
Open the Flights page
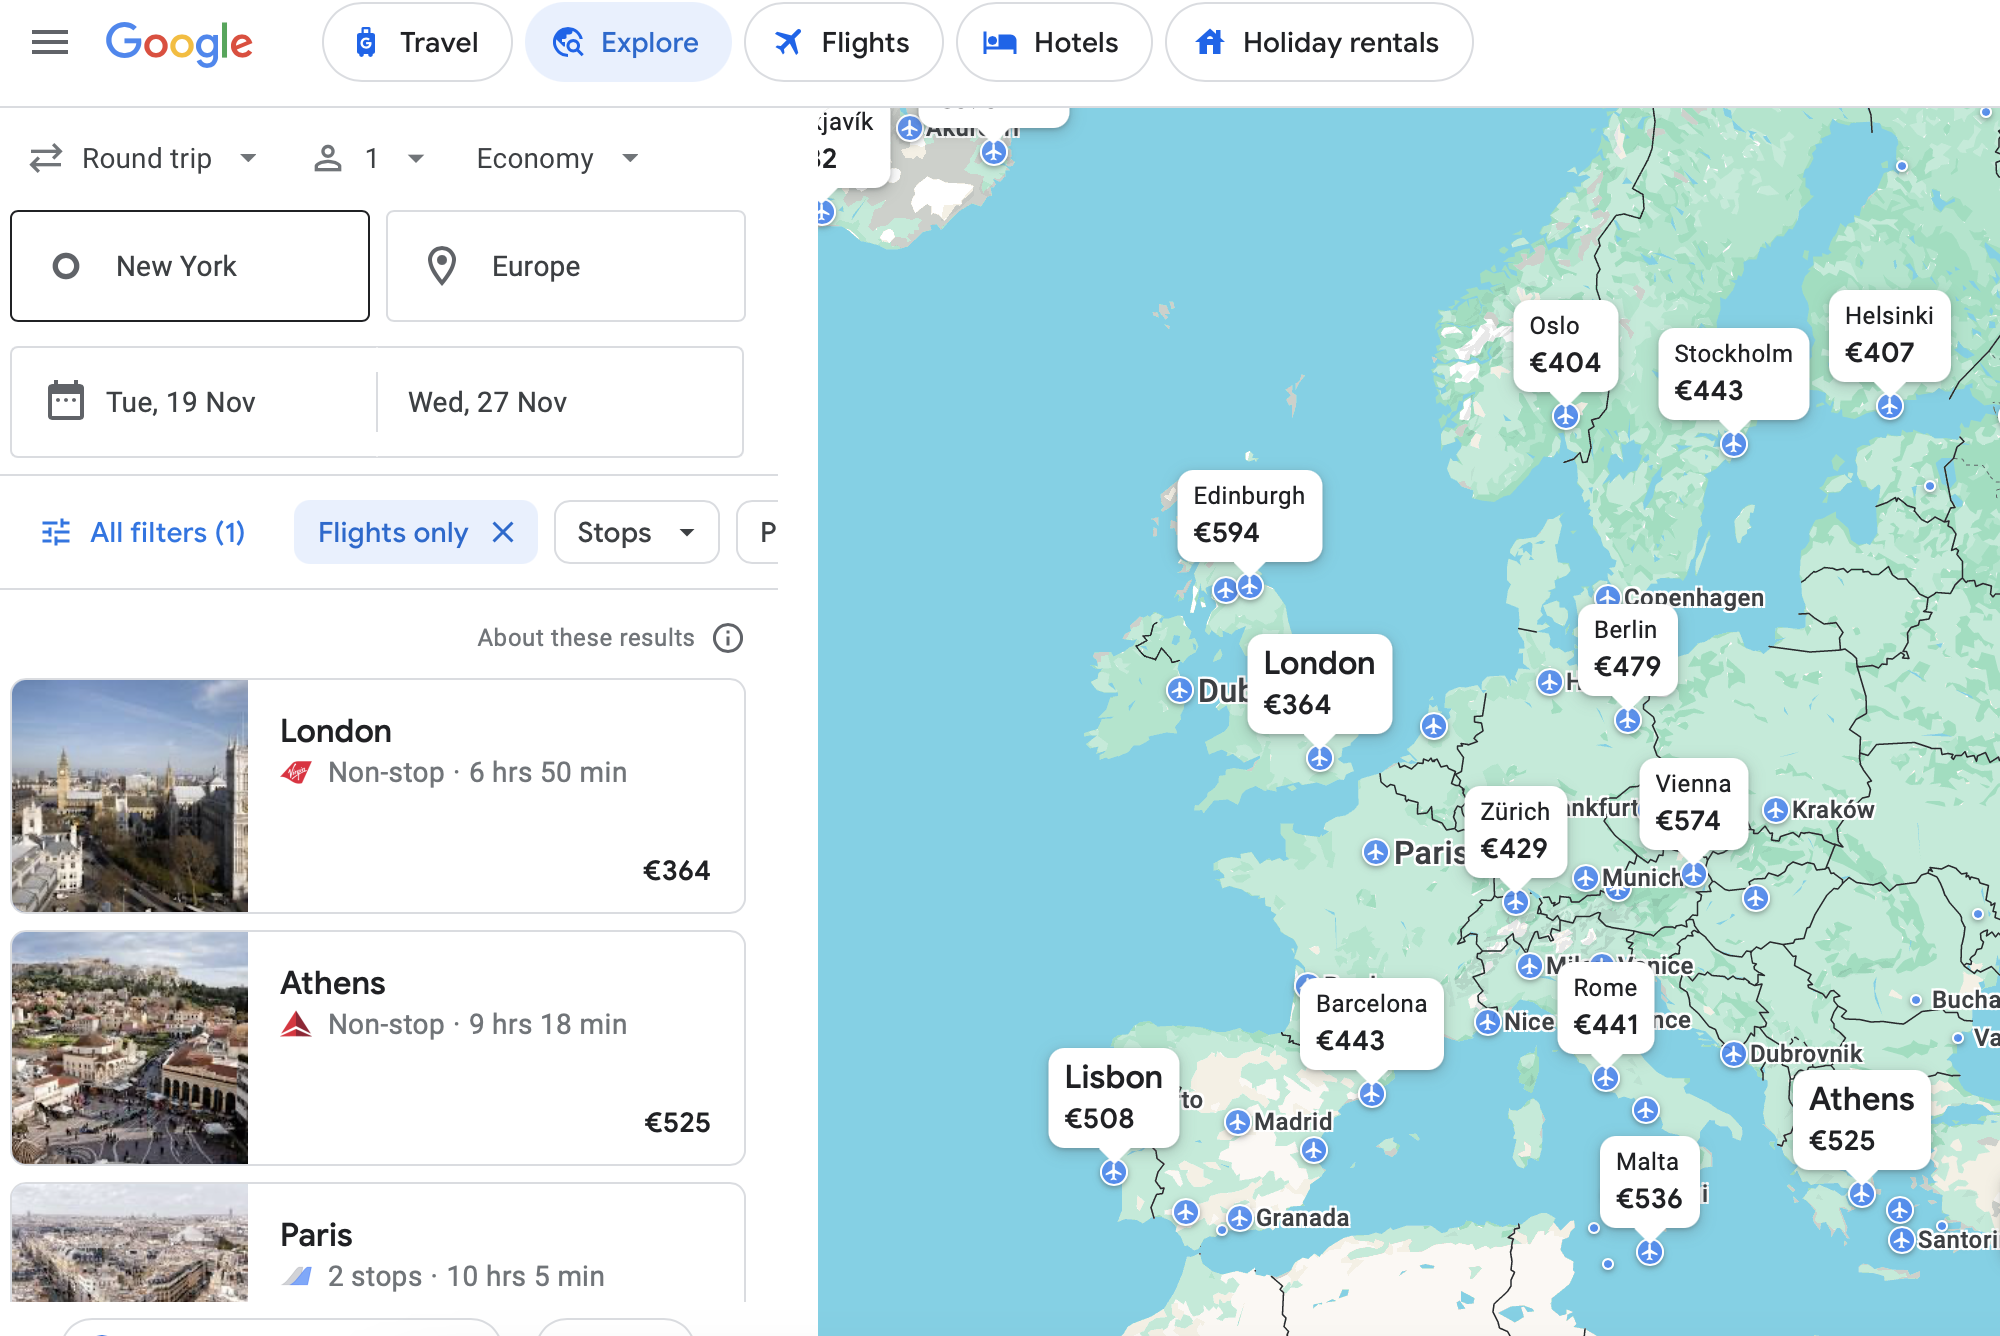(843, 42)
